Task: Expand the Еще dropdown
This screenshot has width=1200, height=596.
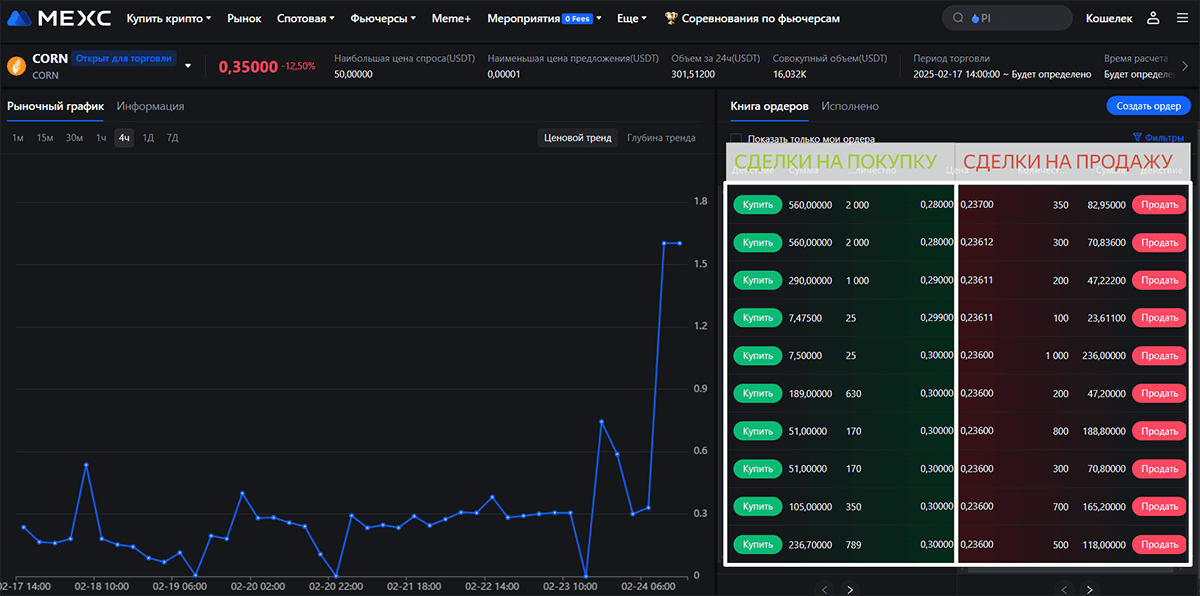Action: click(x=632, y=18)
